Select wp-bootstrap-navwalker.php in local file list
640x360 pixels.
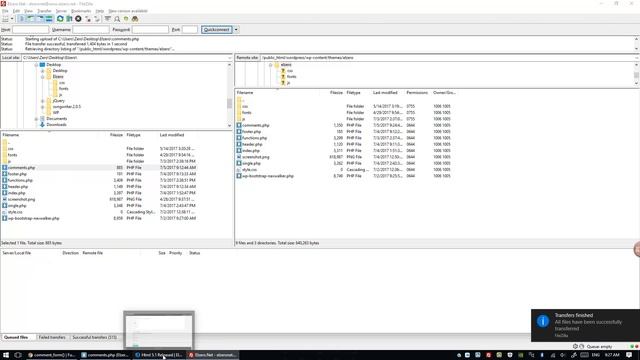pyautogui.click(x=33, y=218)
